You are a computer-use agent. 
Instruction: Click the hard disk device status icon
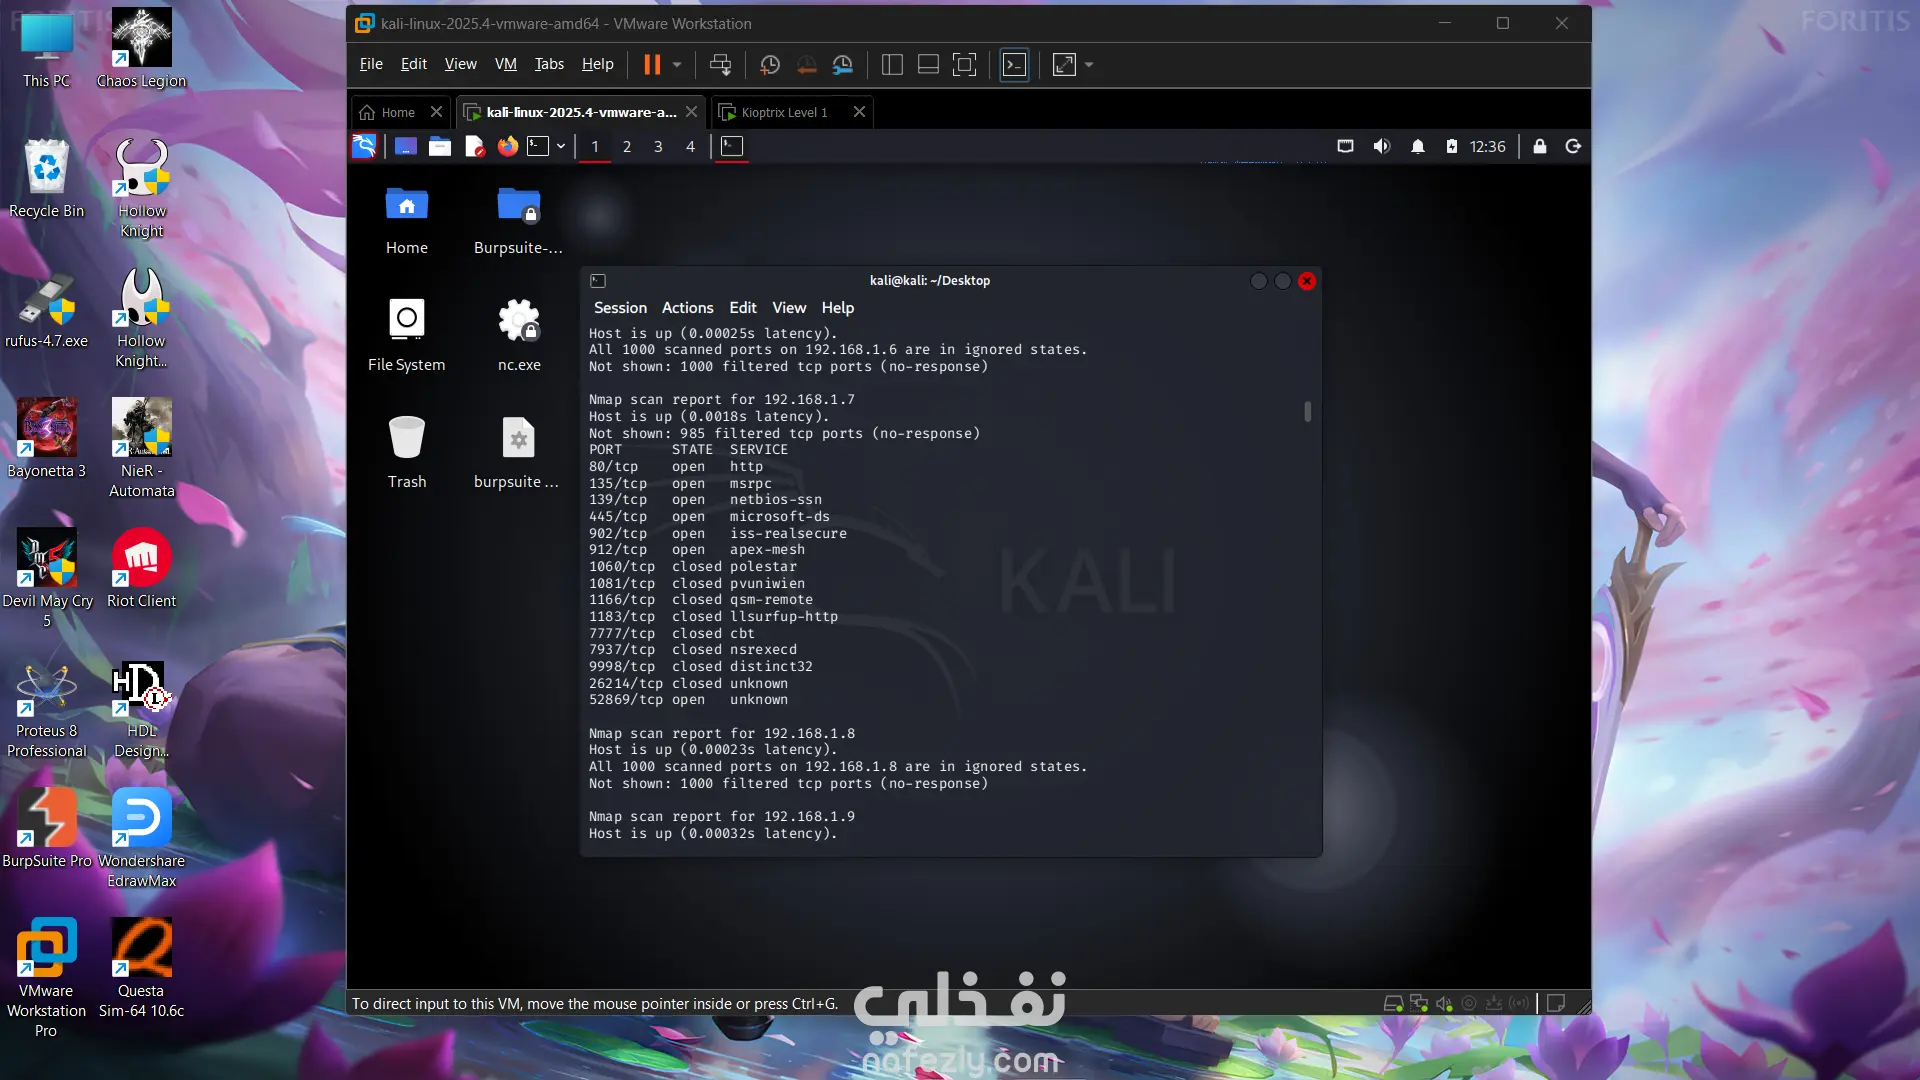[1392, 1004]
